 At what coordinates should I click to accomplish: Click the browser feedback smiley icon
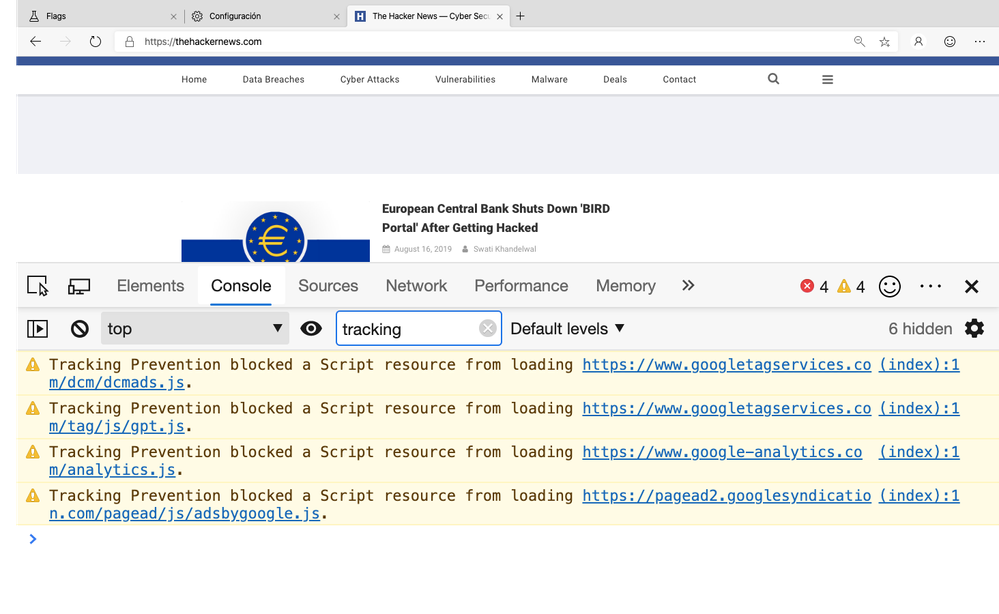tap(949, 41)
